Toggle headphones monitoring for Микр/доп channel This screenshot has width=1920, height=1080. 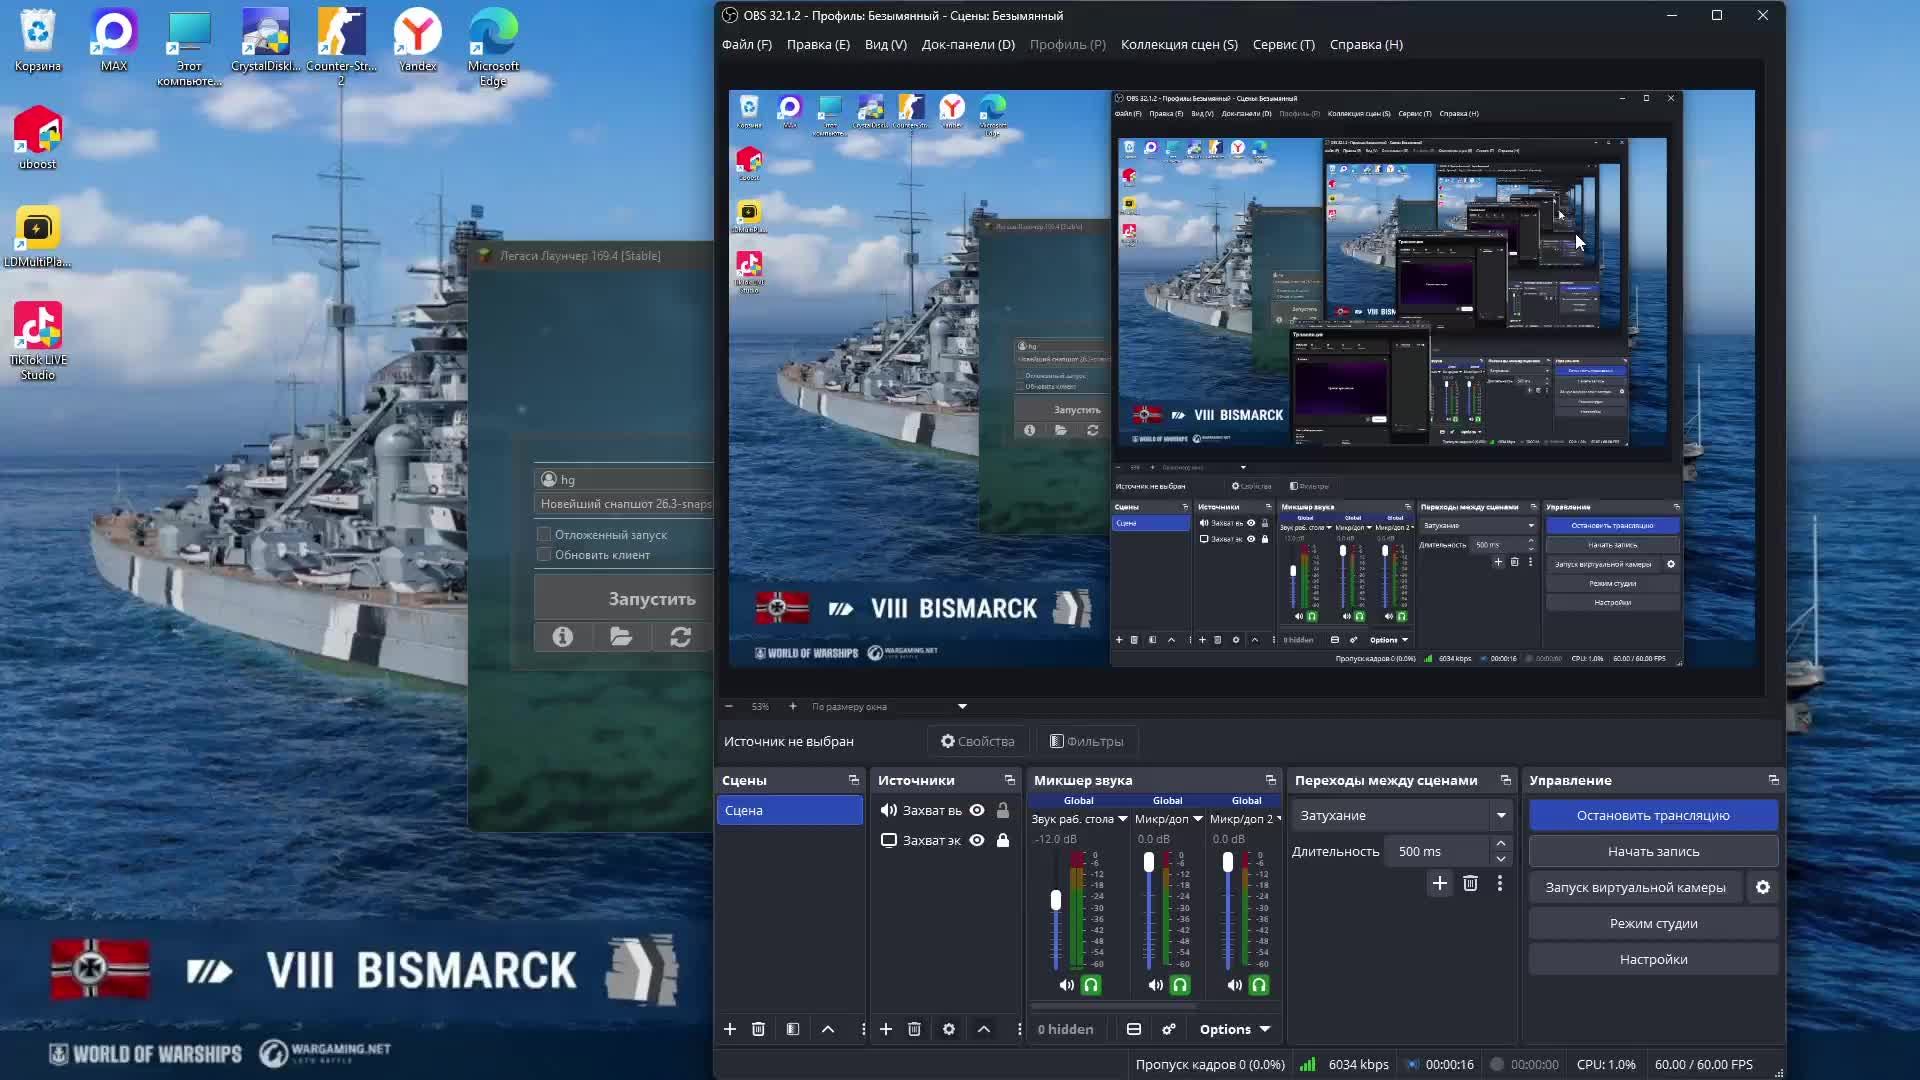point(1180,985)
